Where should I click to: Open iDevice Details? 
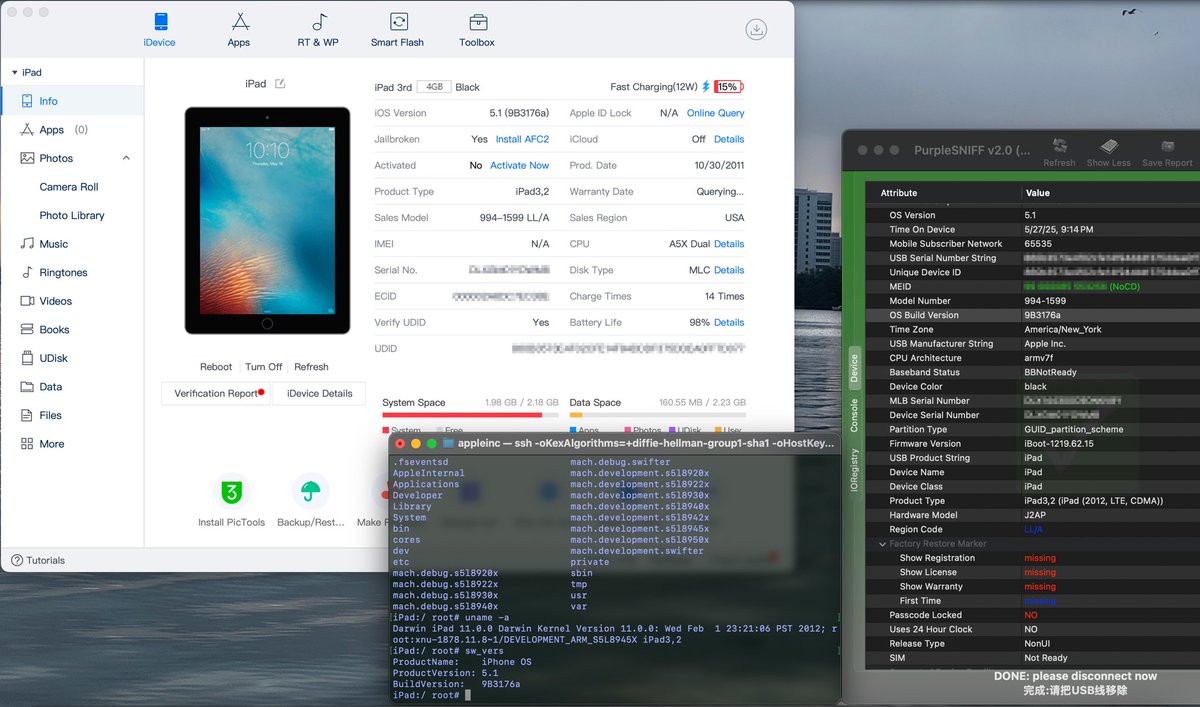[320, 393]
